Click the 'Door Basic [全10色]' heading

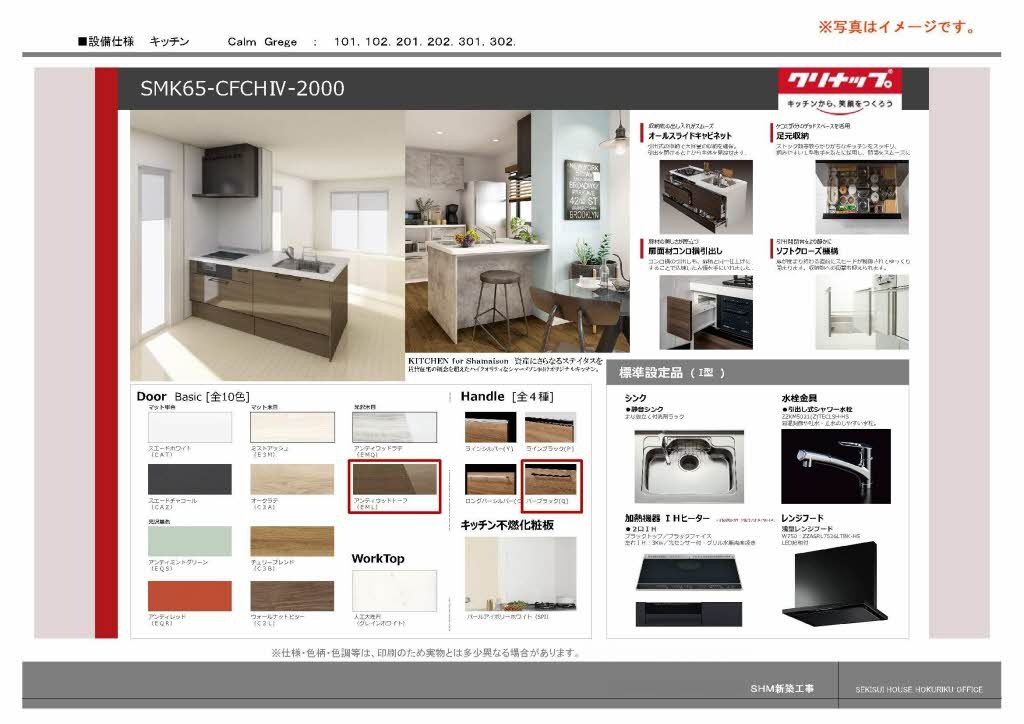point(193,396)
